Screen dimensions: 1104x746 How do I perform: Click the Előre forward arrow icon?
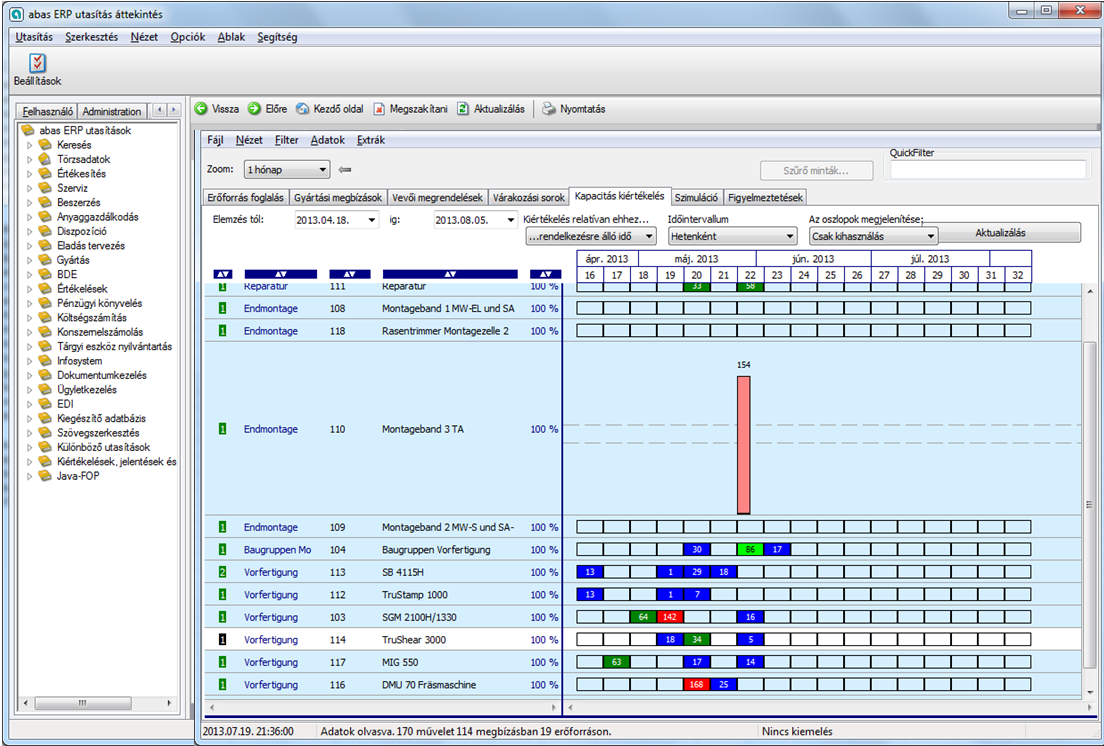(x=254, y=109)
